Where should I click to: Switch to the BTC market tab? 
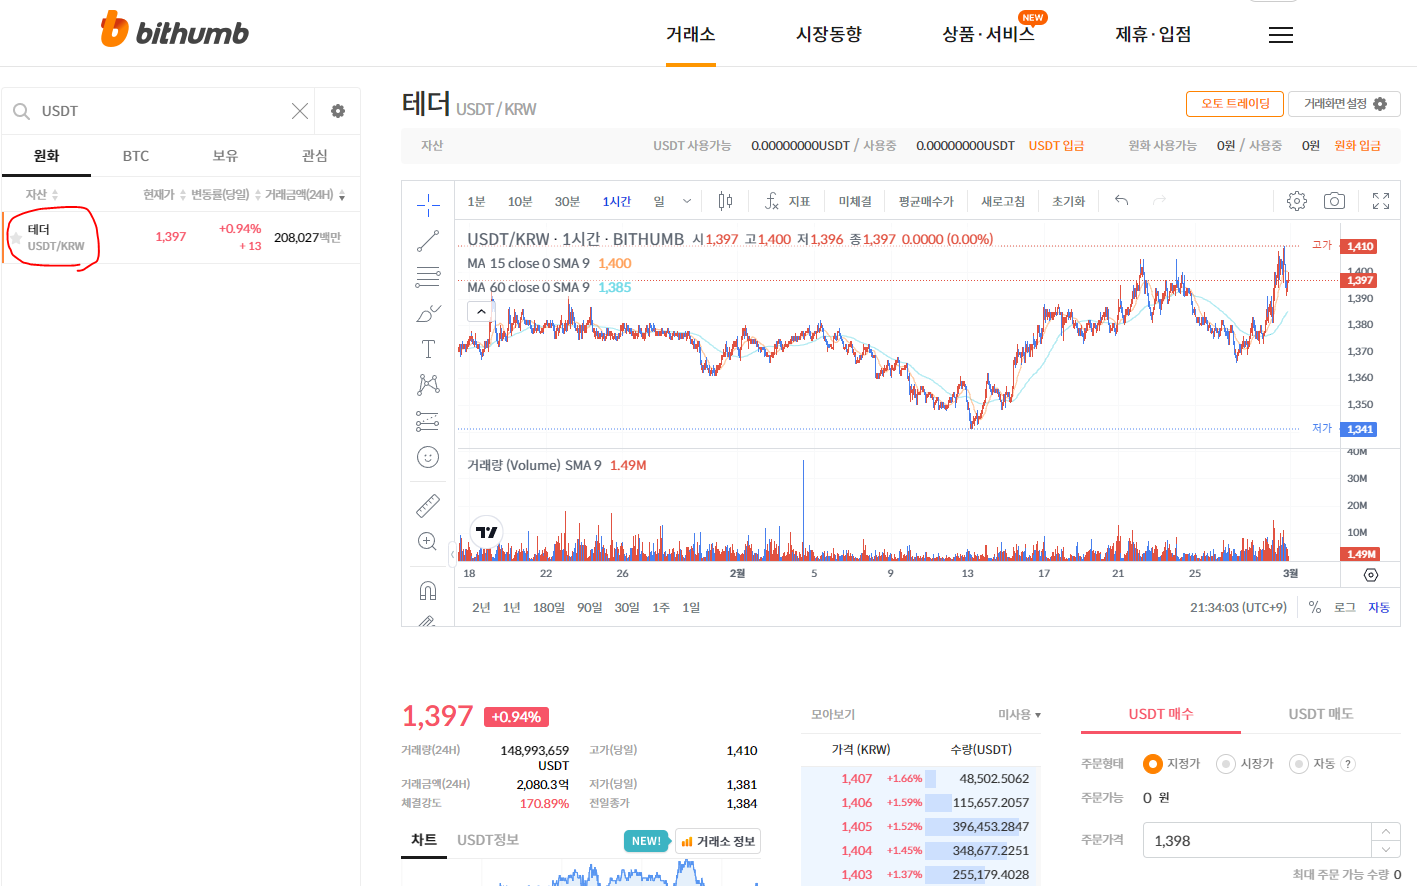point(136,156)
